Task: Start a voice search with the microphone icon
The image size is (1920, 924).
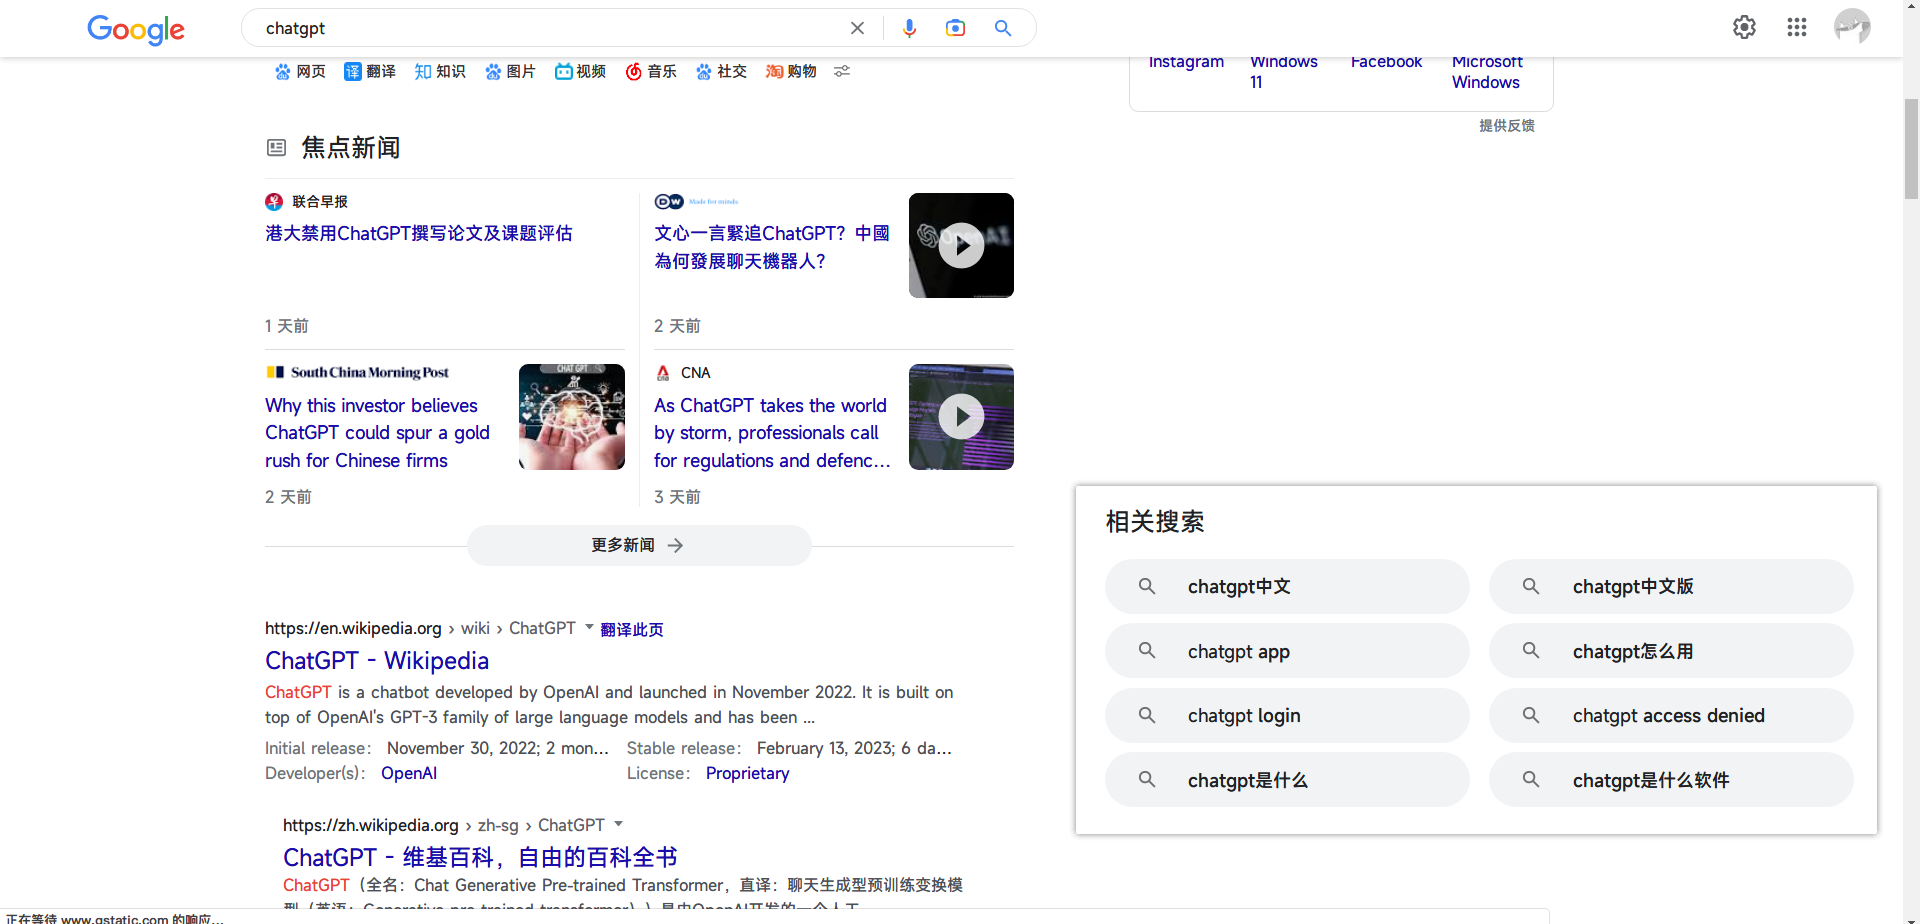Action: coord(910,28)
